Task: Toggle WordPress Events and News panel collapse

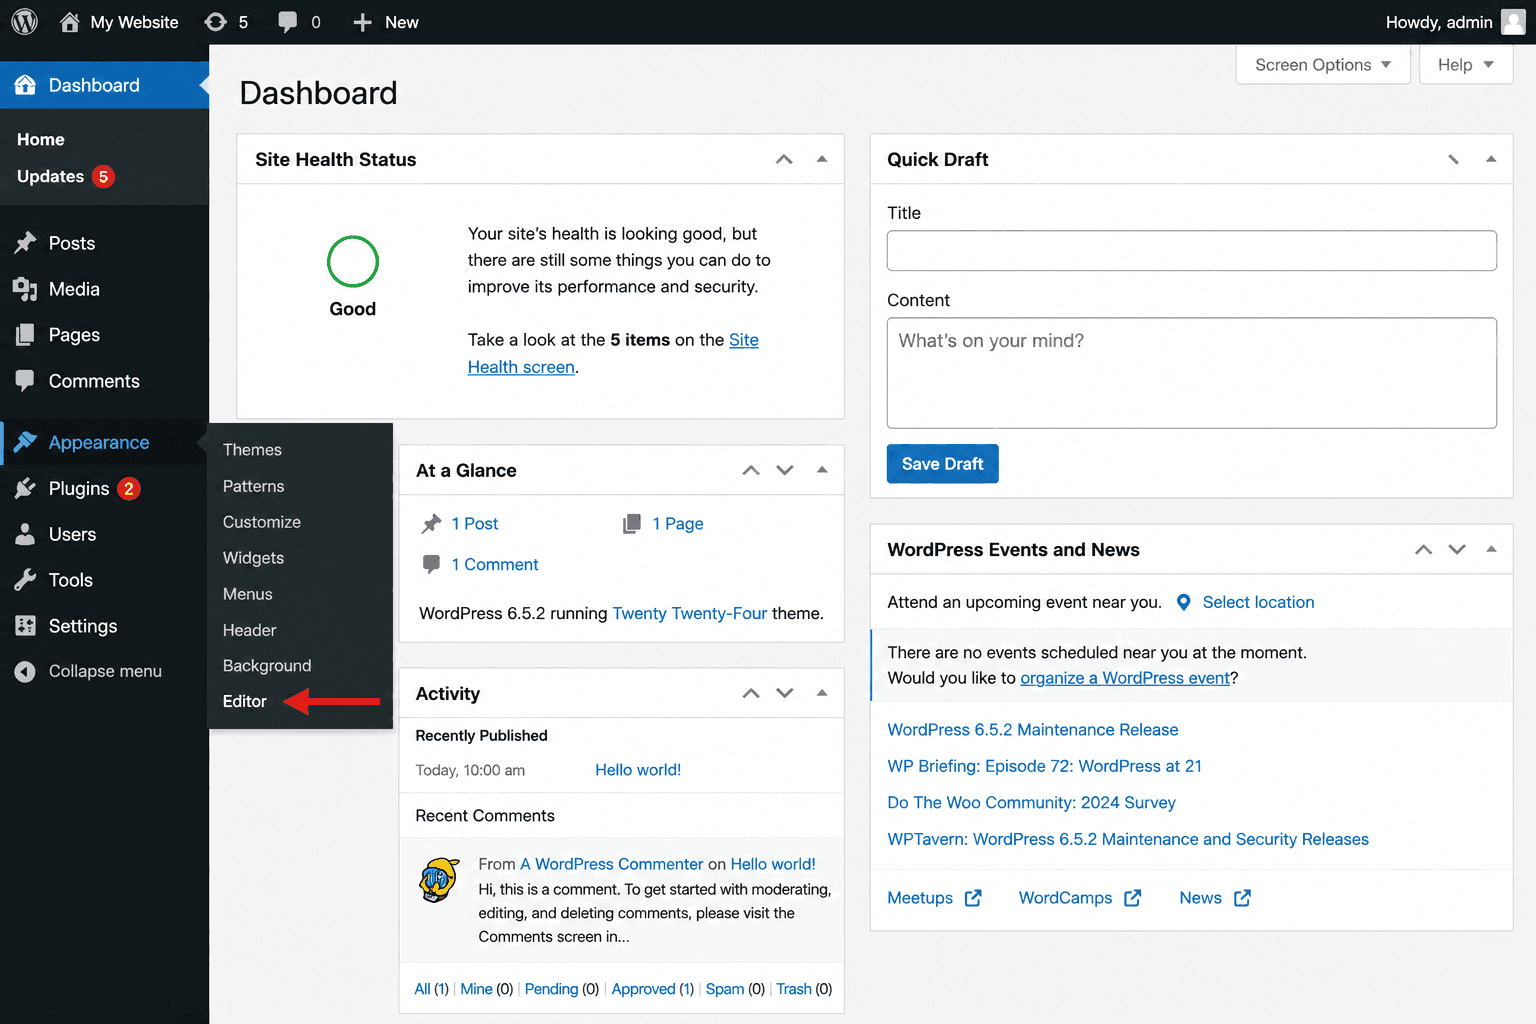Action: coord(1491,549)
